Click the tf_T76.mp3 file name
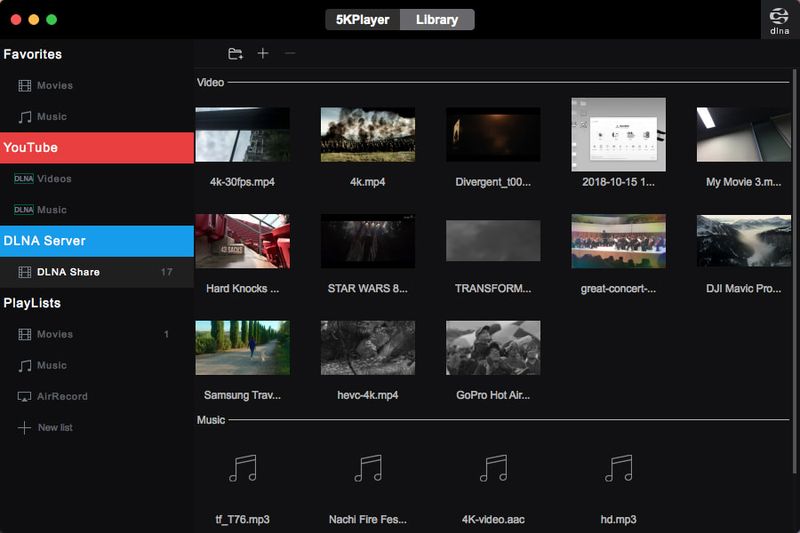The width and height of the screenshot is (800, 533). tap(242, 520)
